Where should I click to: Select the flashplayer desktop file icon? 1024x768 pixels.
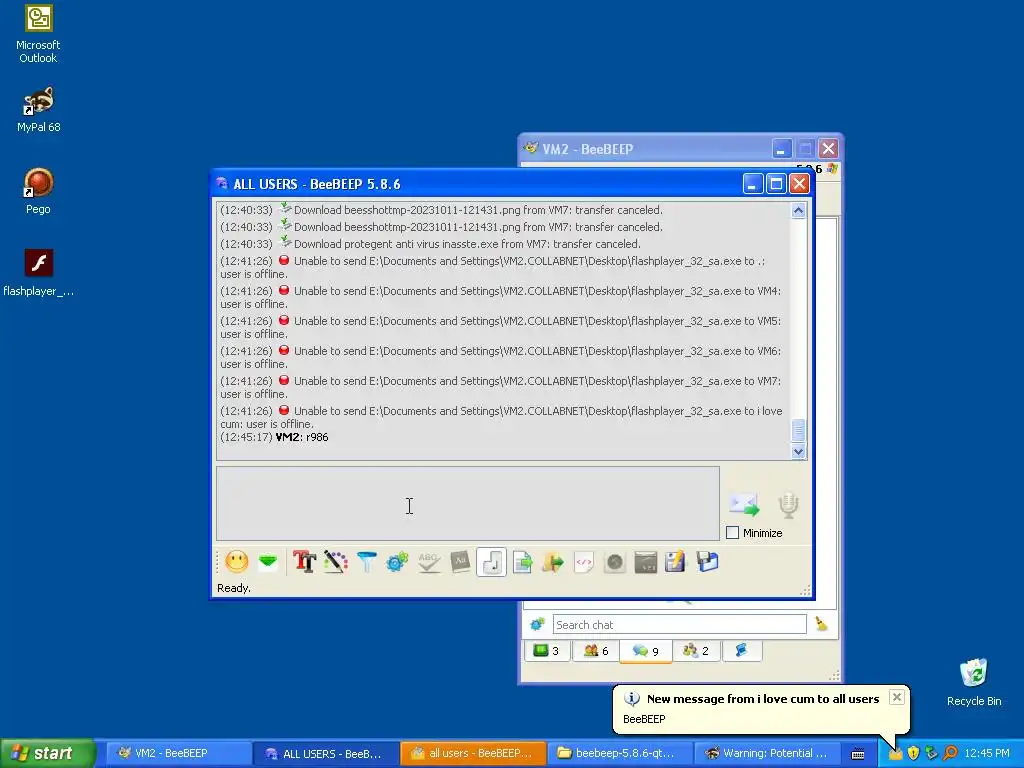(38, 273)
